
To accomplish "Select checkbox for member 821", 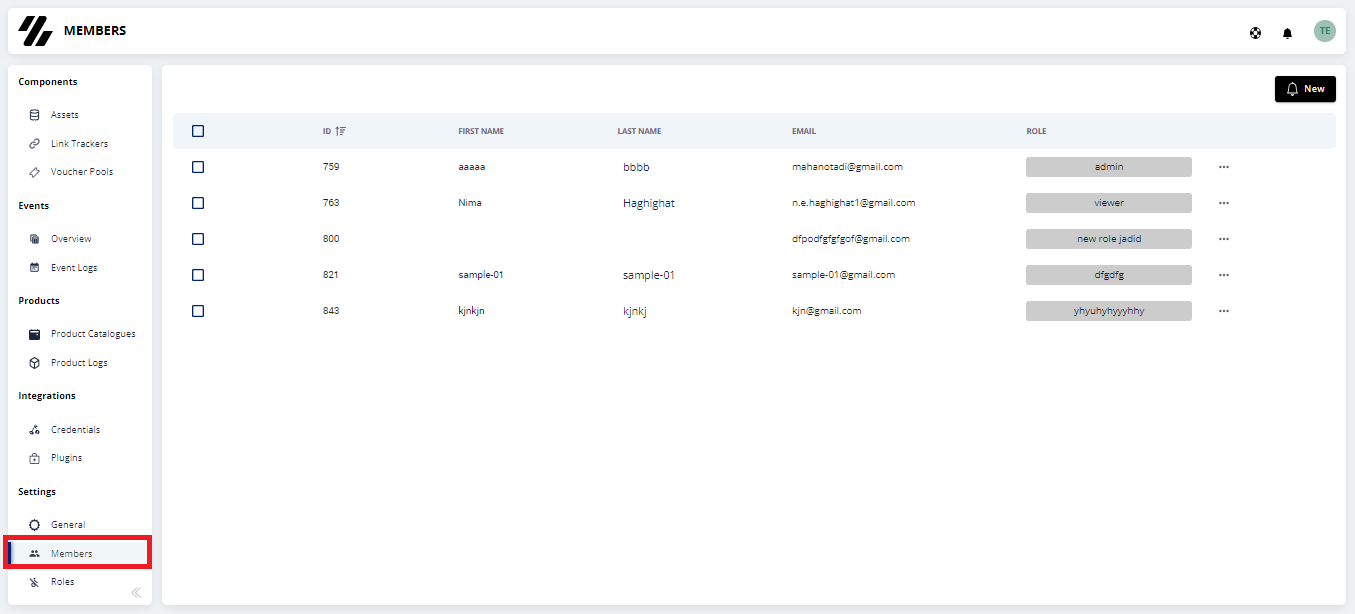I will (198, 275).
